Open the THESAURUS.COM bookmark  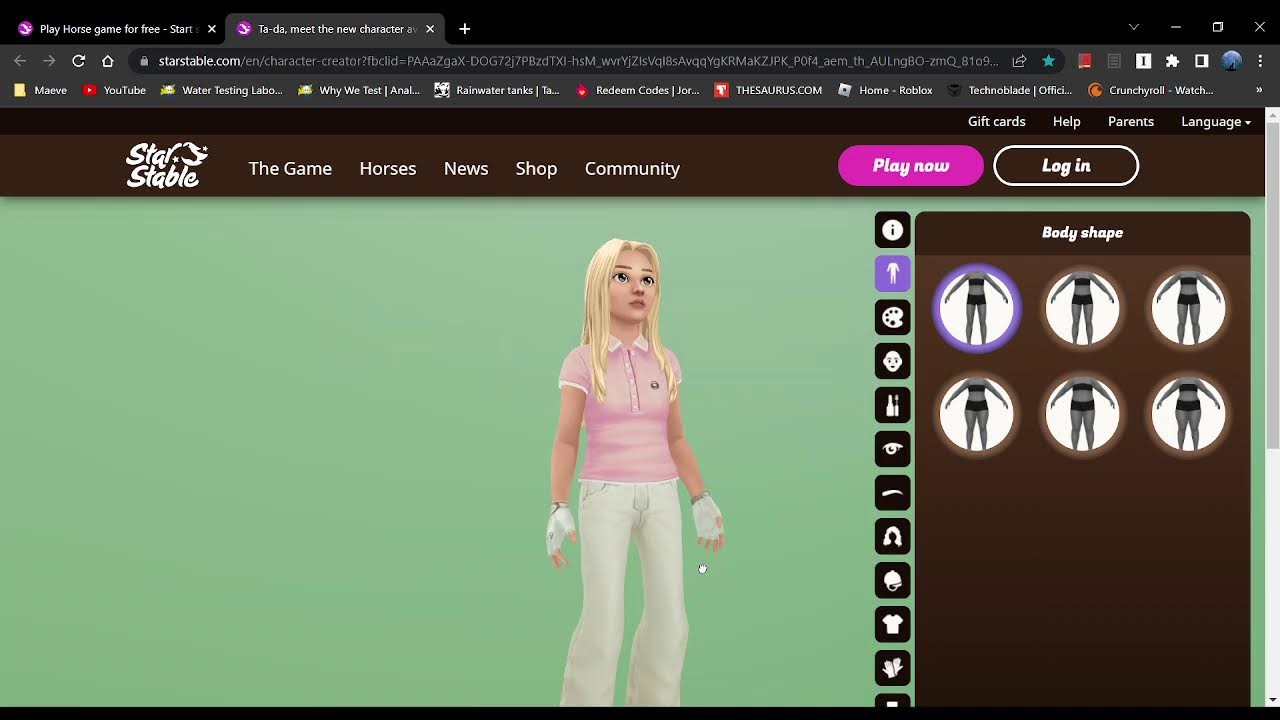(x=768, y=90)
